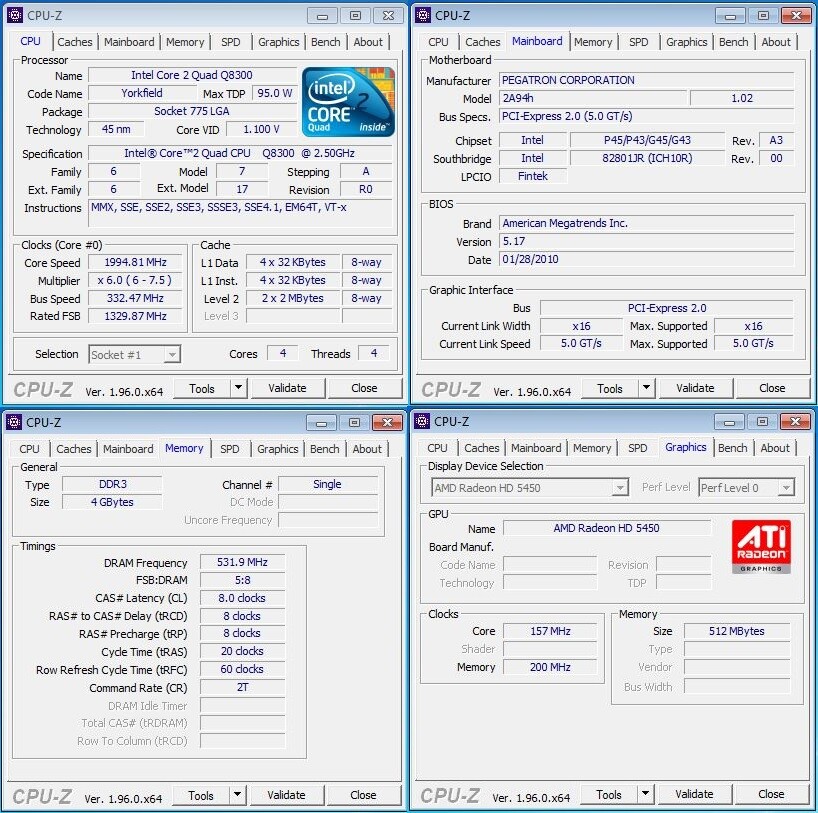Expand the AMD Radeon HD 5450 display device dropdown
Viewport: 818px width, 813px height.
(620, 488)
